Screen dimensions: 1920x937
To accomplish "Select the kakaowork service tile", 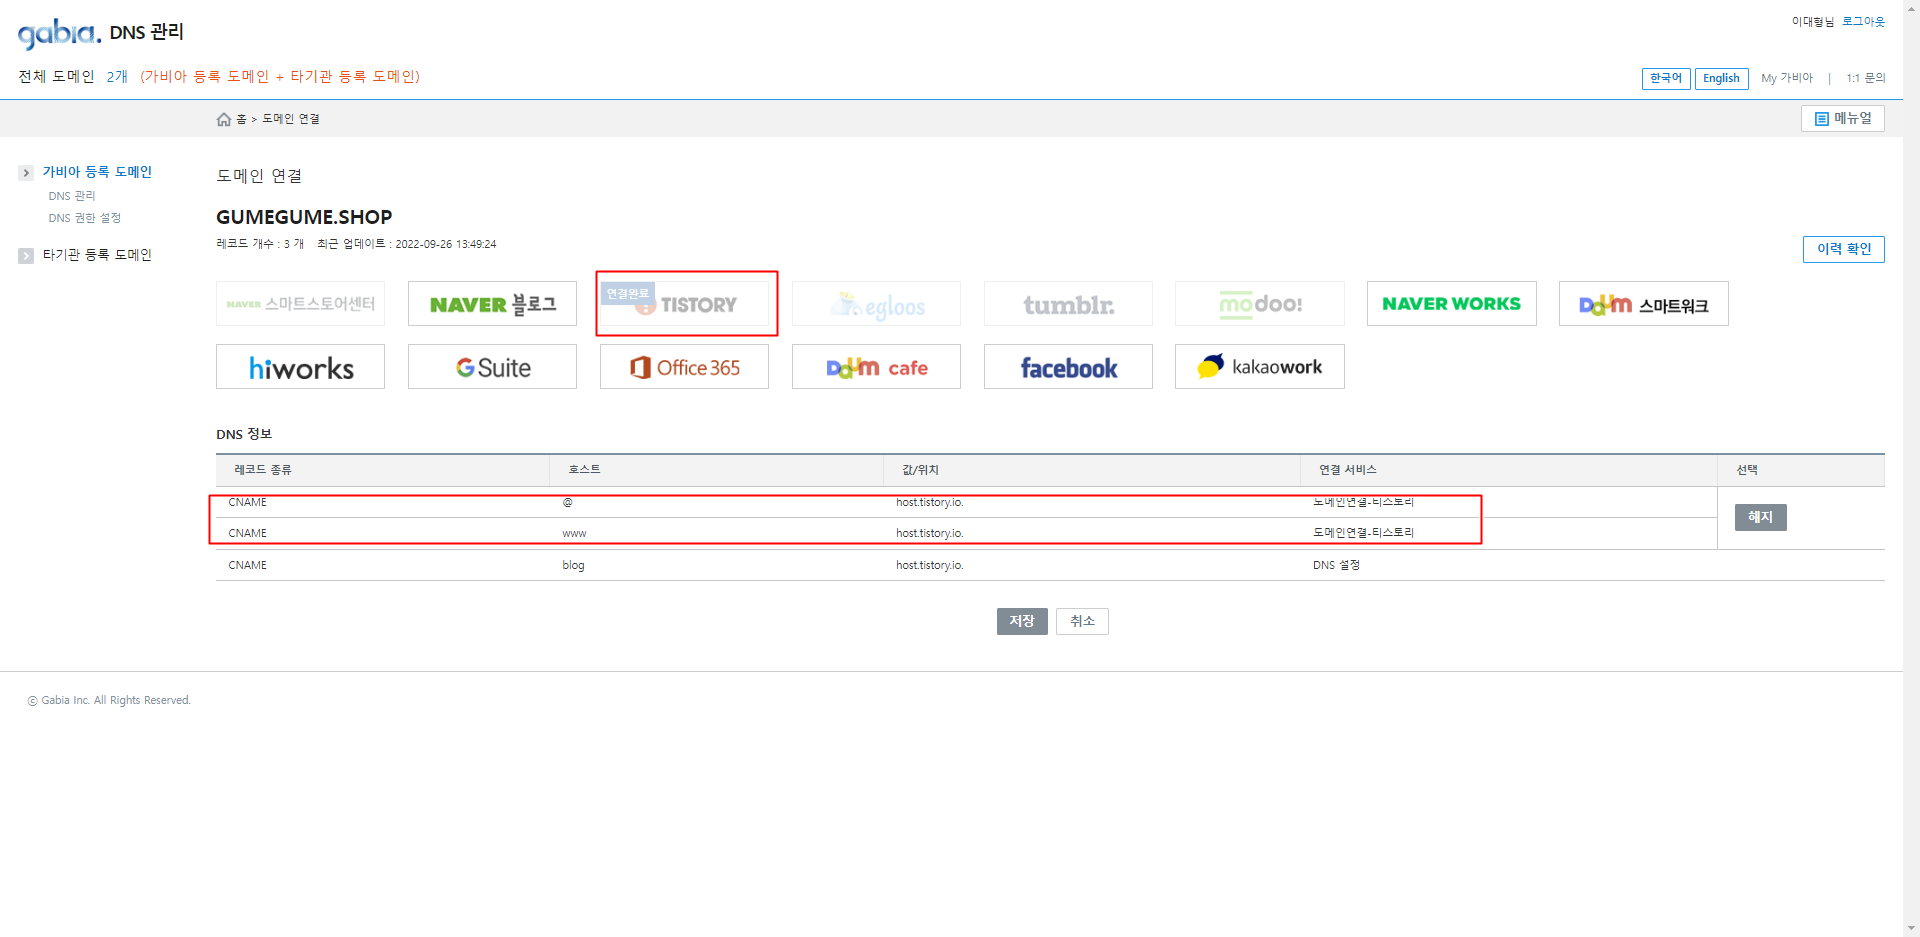I will (1260, 367).
